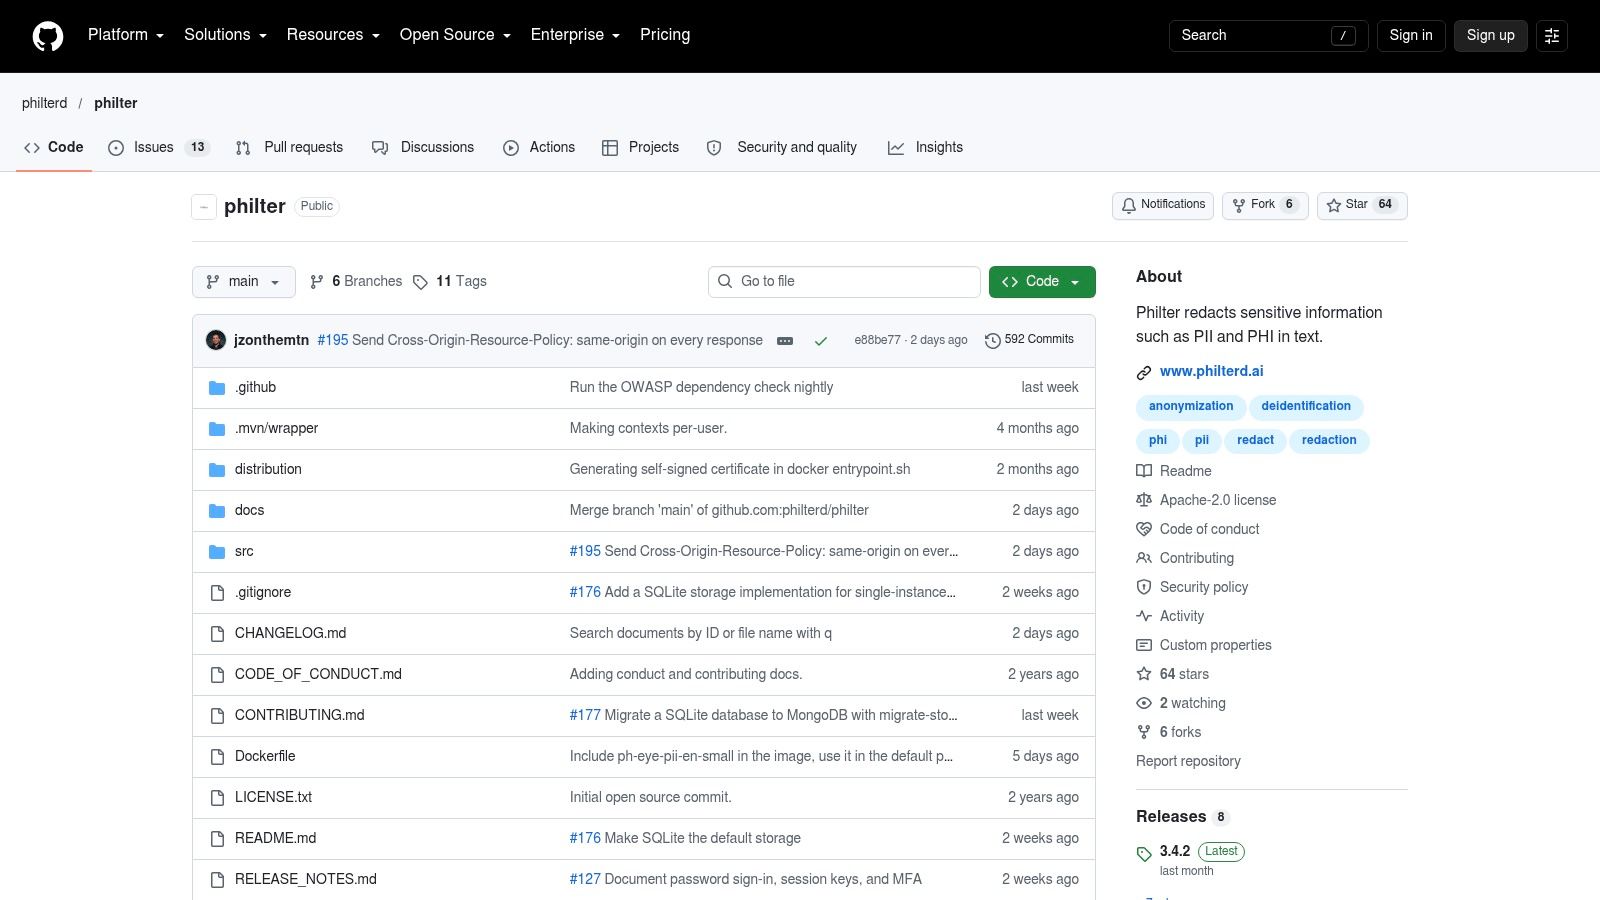Star the philter repository
The image size is (1600, 900).
tap(1362, 205)
